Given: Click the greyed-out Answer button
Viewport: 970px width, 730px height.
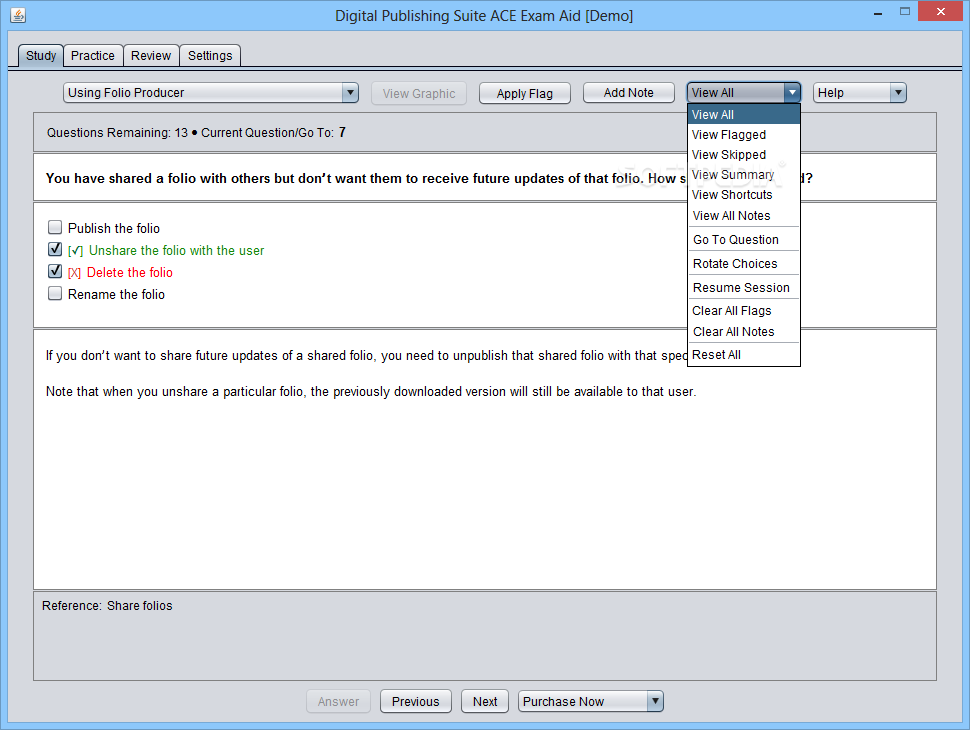Looking at the screenshot, I should click(x=338, y=702).
